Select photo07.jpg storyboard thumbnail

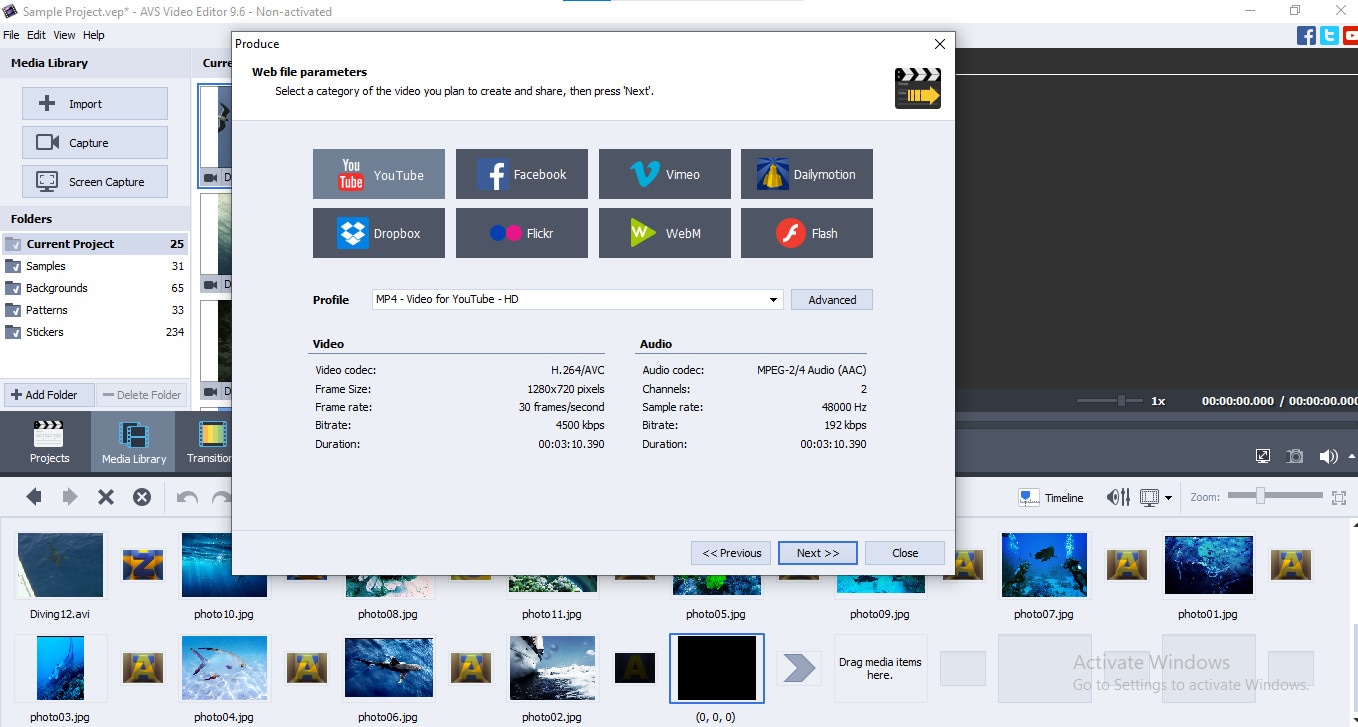click(1043, 566)
